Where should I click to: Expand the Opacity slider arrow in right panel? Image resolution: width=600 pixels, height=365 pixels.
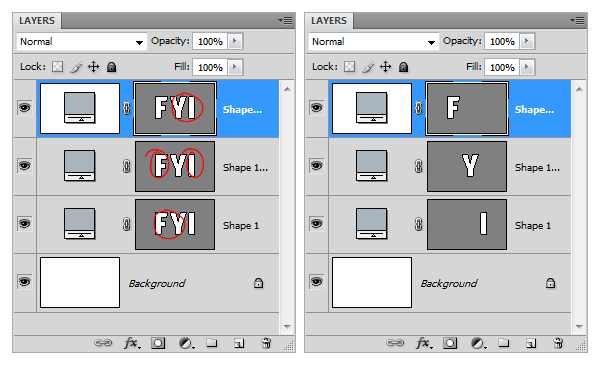click(x=527, y=41)
